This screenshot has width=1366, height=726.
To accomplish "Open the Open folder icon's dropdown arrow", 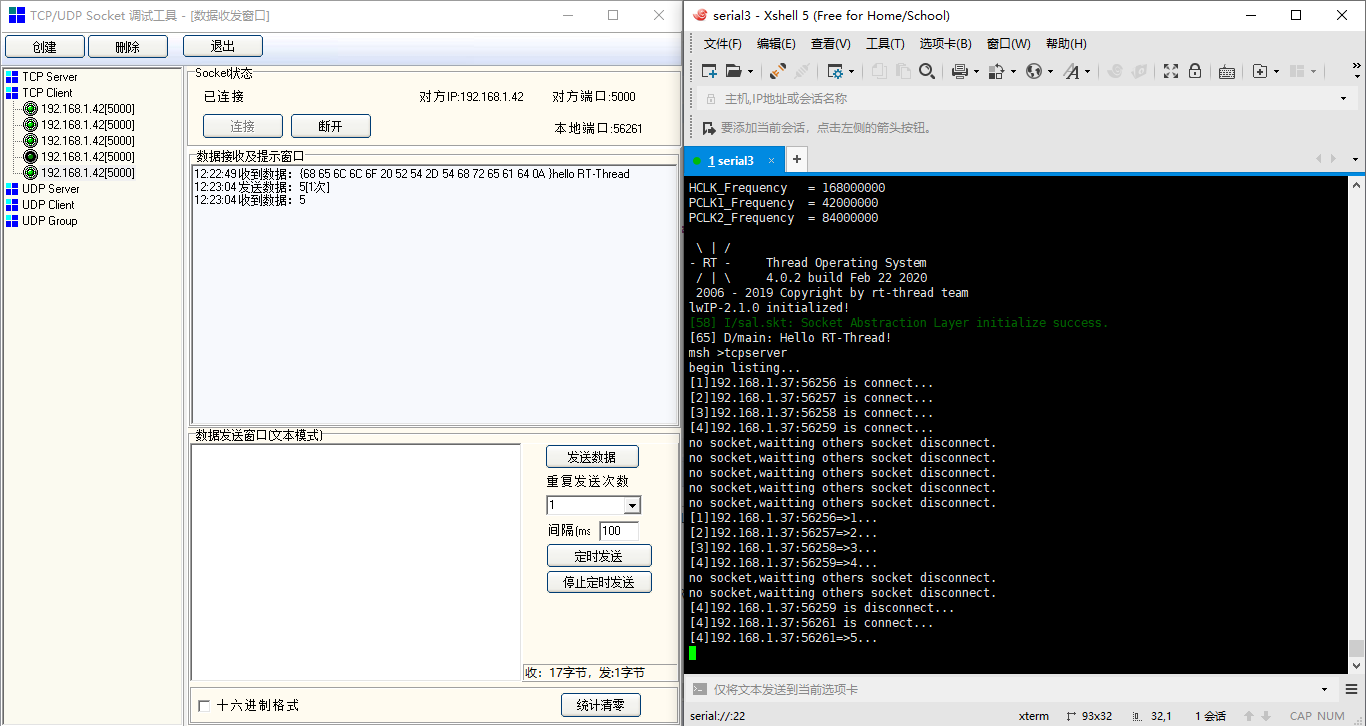I will [x=751, y=71].
